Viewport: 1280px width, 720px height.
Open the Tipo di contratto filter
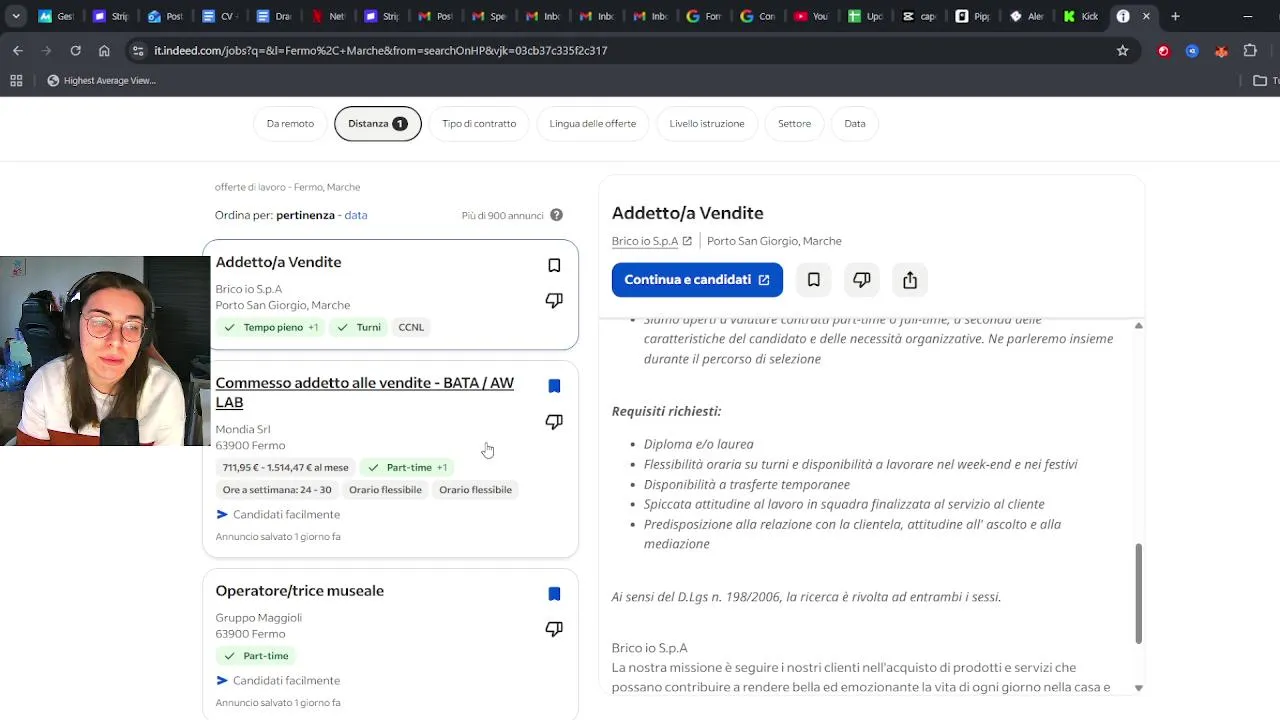point(479,124)
